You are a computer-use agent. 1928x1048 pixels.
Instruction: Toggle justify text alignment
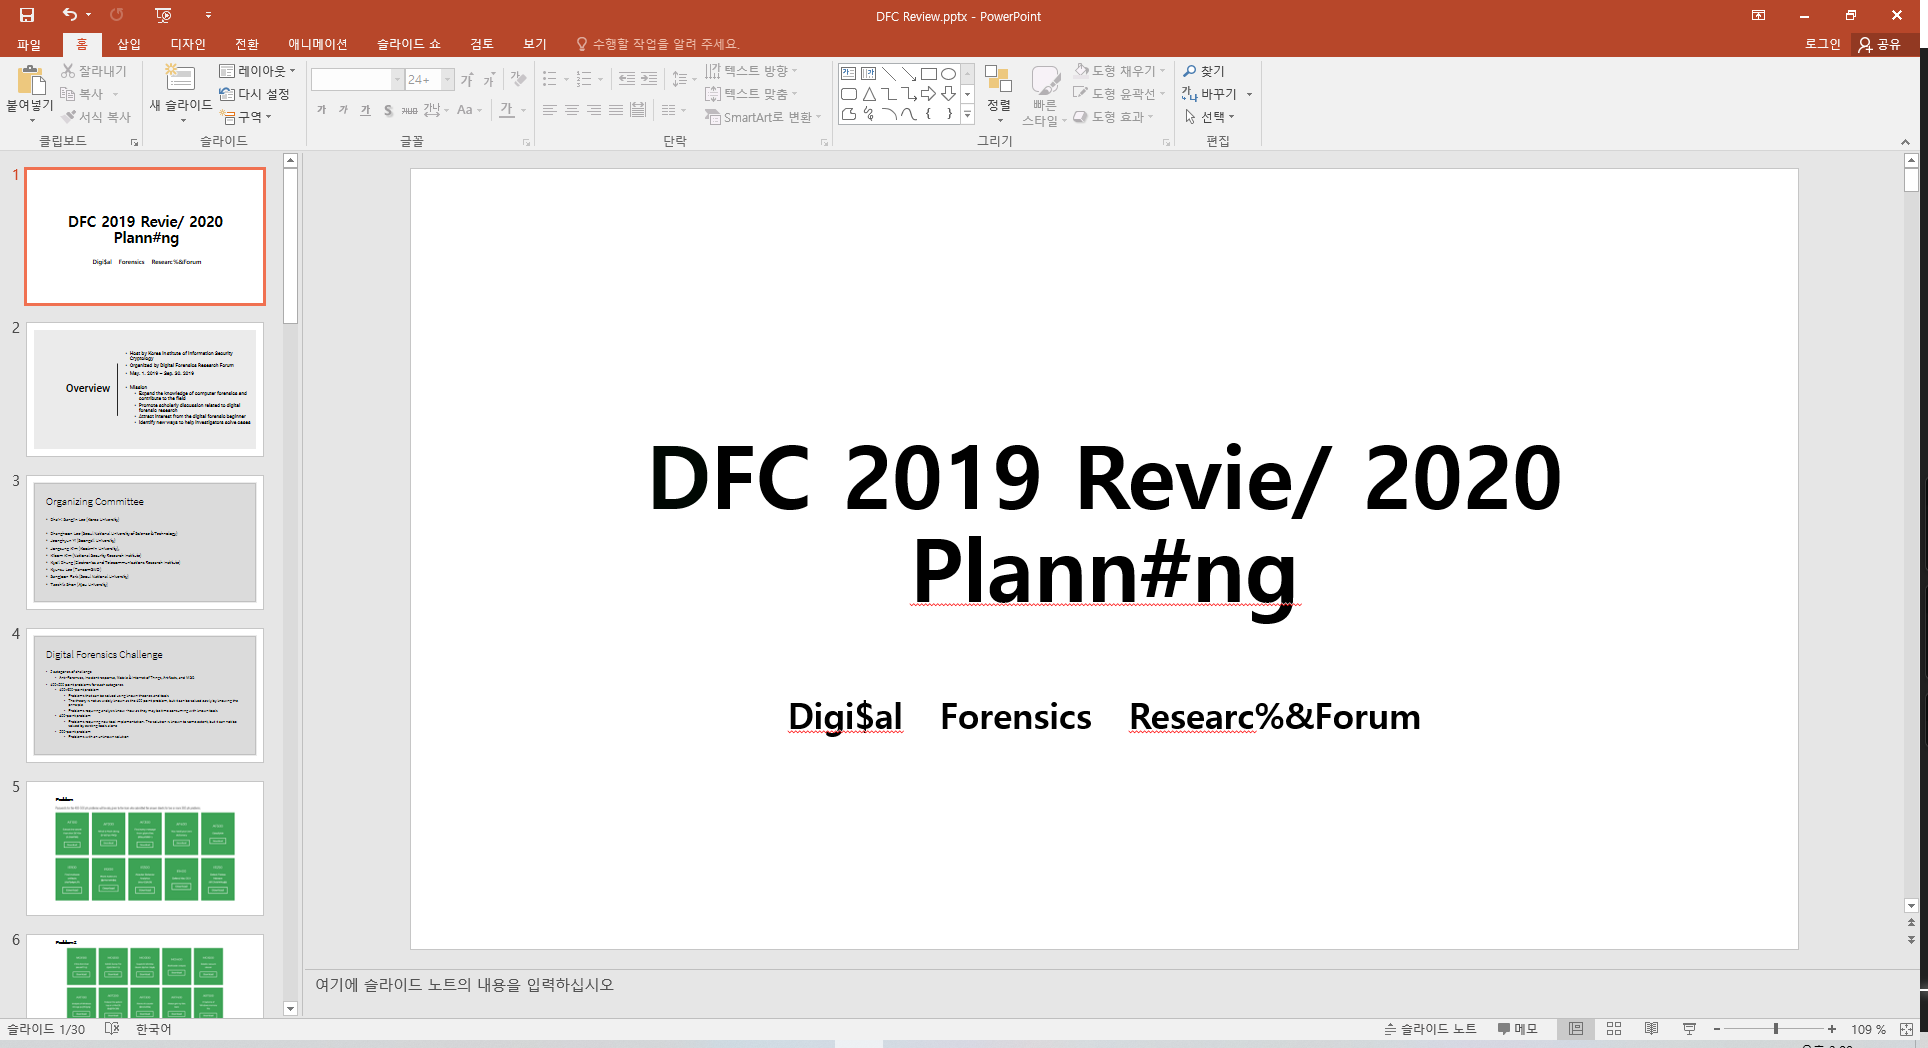pyautogui.click(x=616, y=110)
